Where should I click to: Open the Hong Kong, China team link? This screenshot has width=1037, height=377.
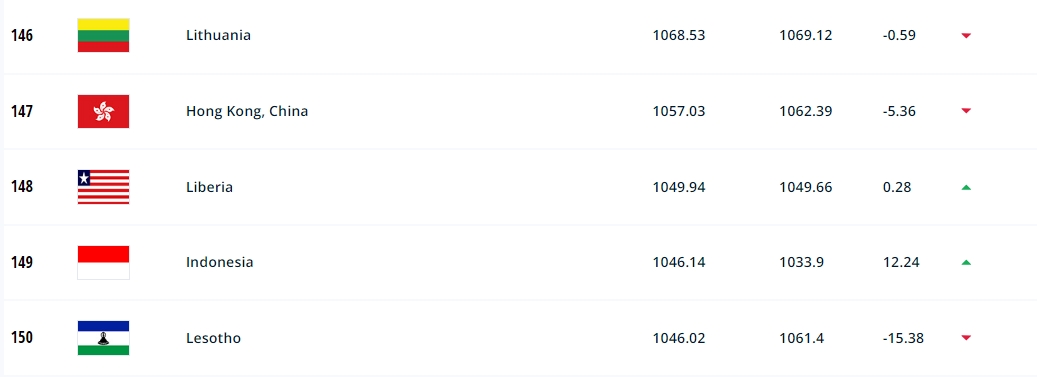click(x=247, y=111)
